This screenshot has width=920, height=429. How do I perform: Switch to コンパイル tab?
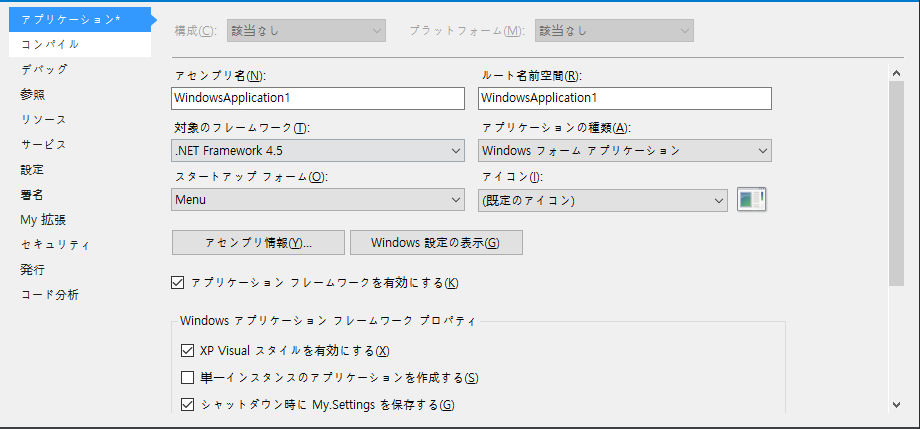50,44
